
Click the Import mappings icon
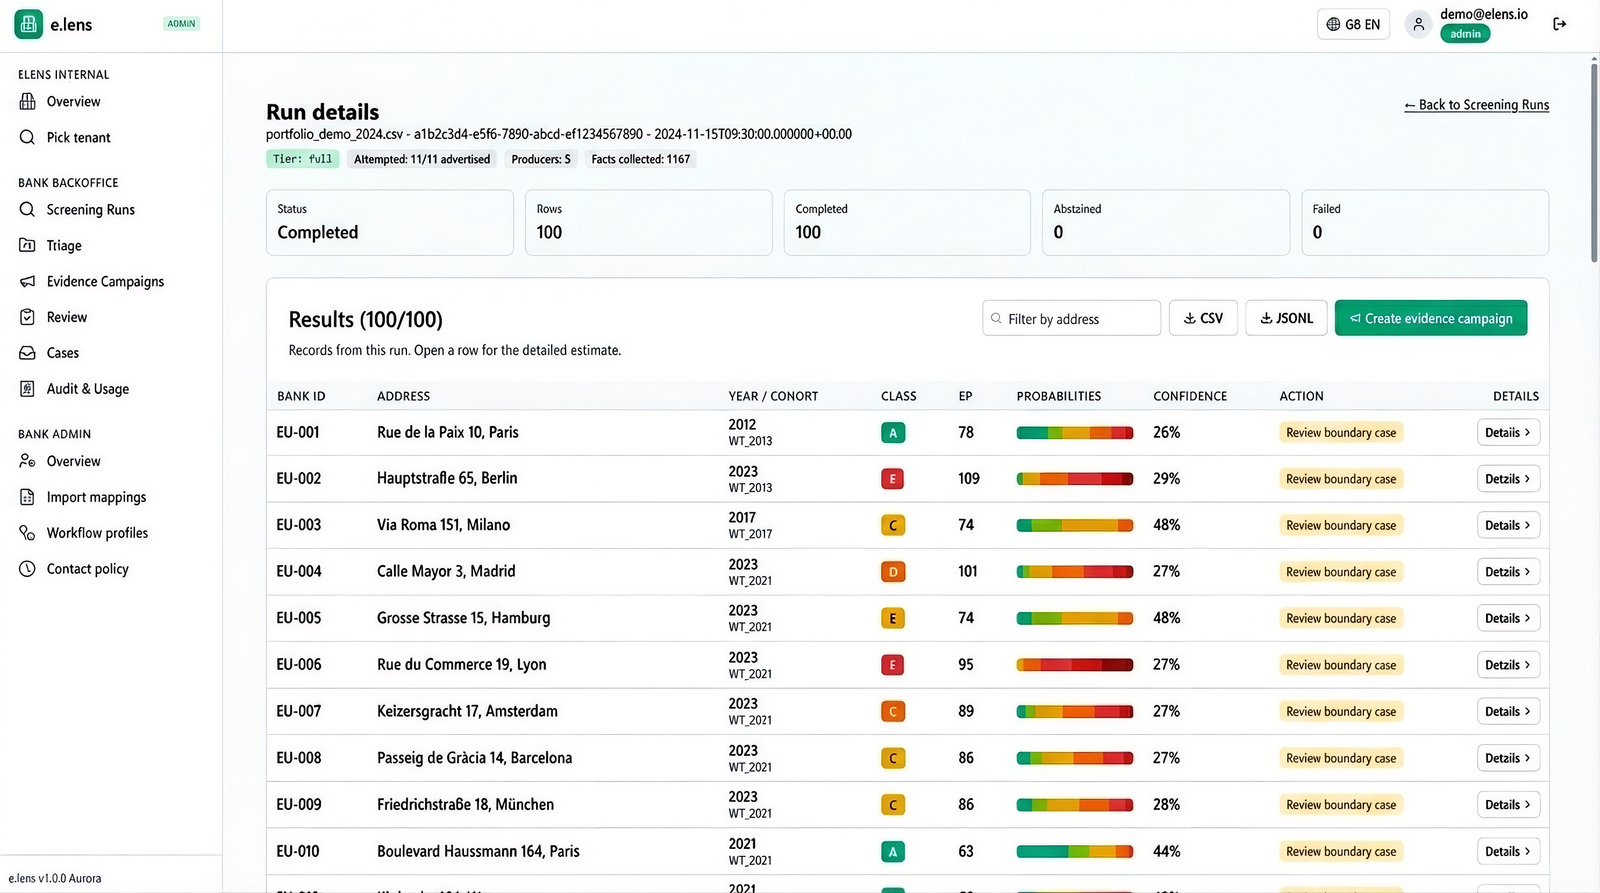[27, 497]
